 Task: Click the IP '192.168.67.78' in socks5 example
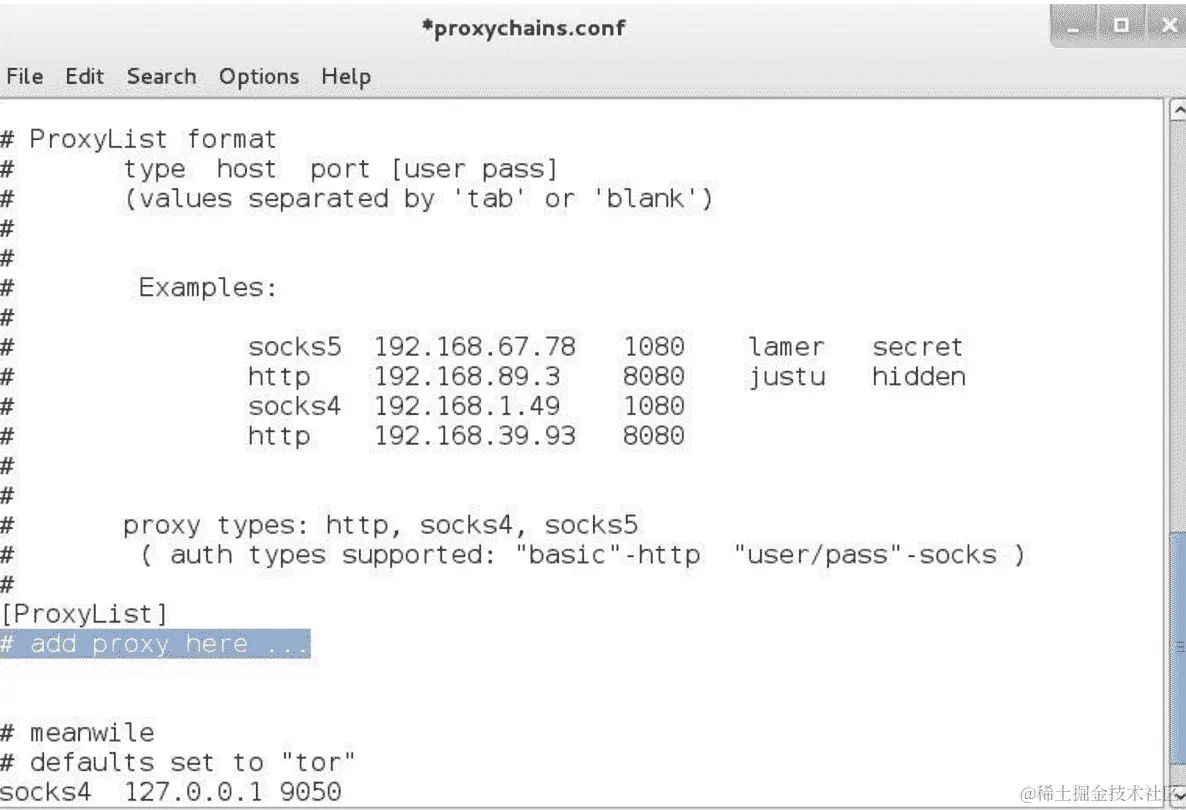(x=475, y=346)
